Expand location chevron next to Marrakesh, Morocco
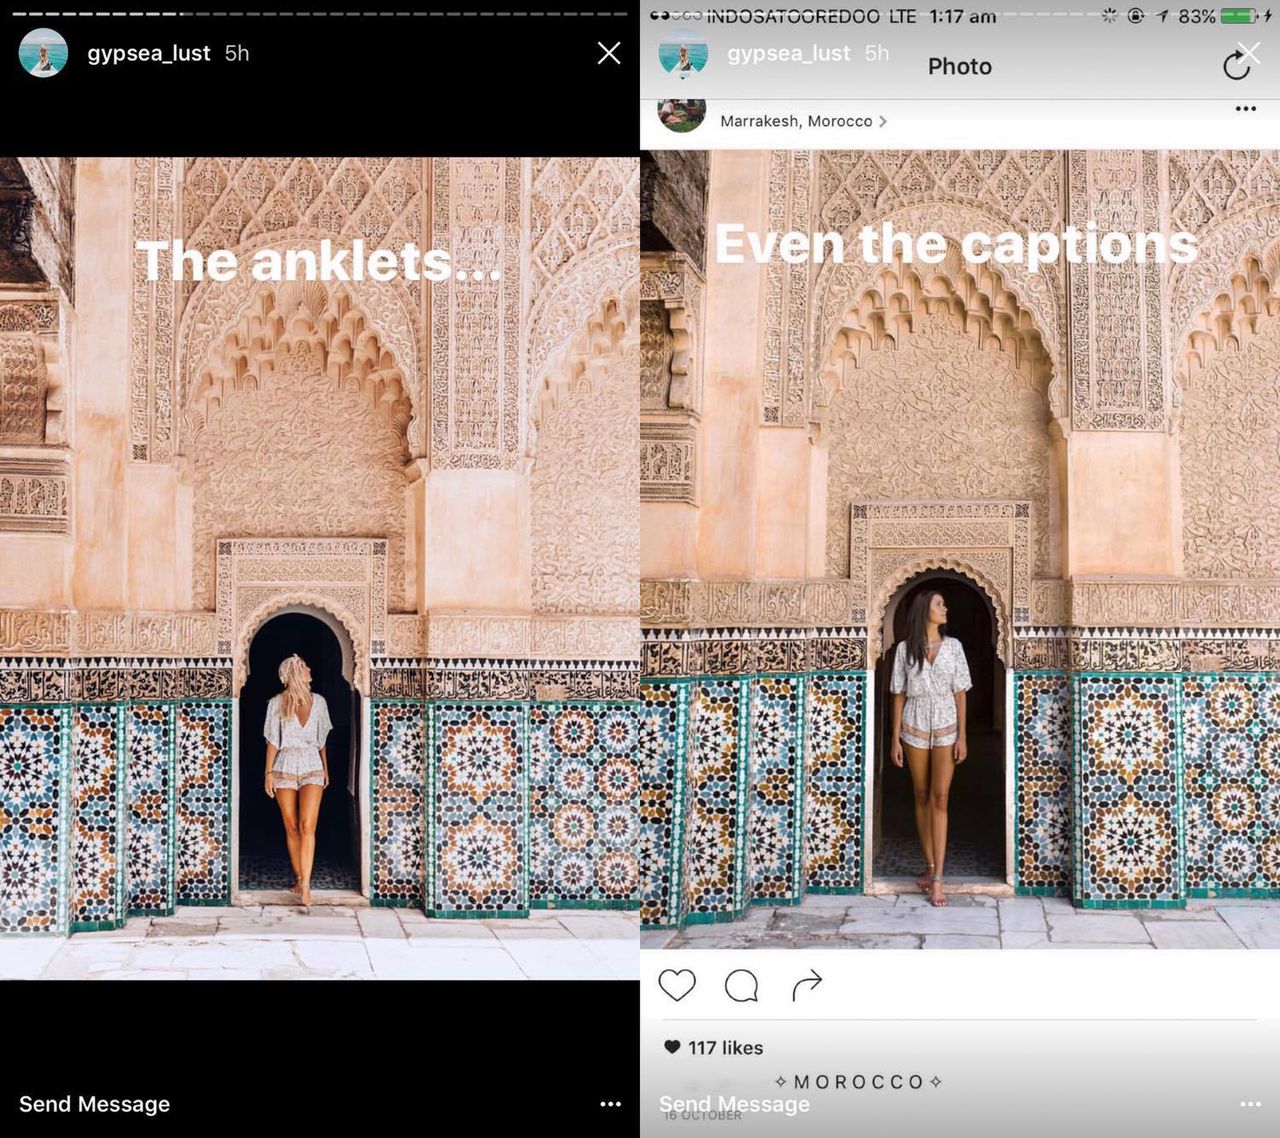 point(883,121)
